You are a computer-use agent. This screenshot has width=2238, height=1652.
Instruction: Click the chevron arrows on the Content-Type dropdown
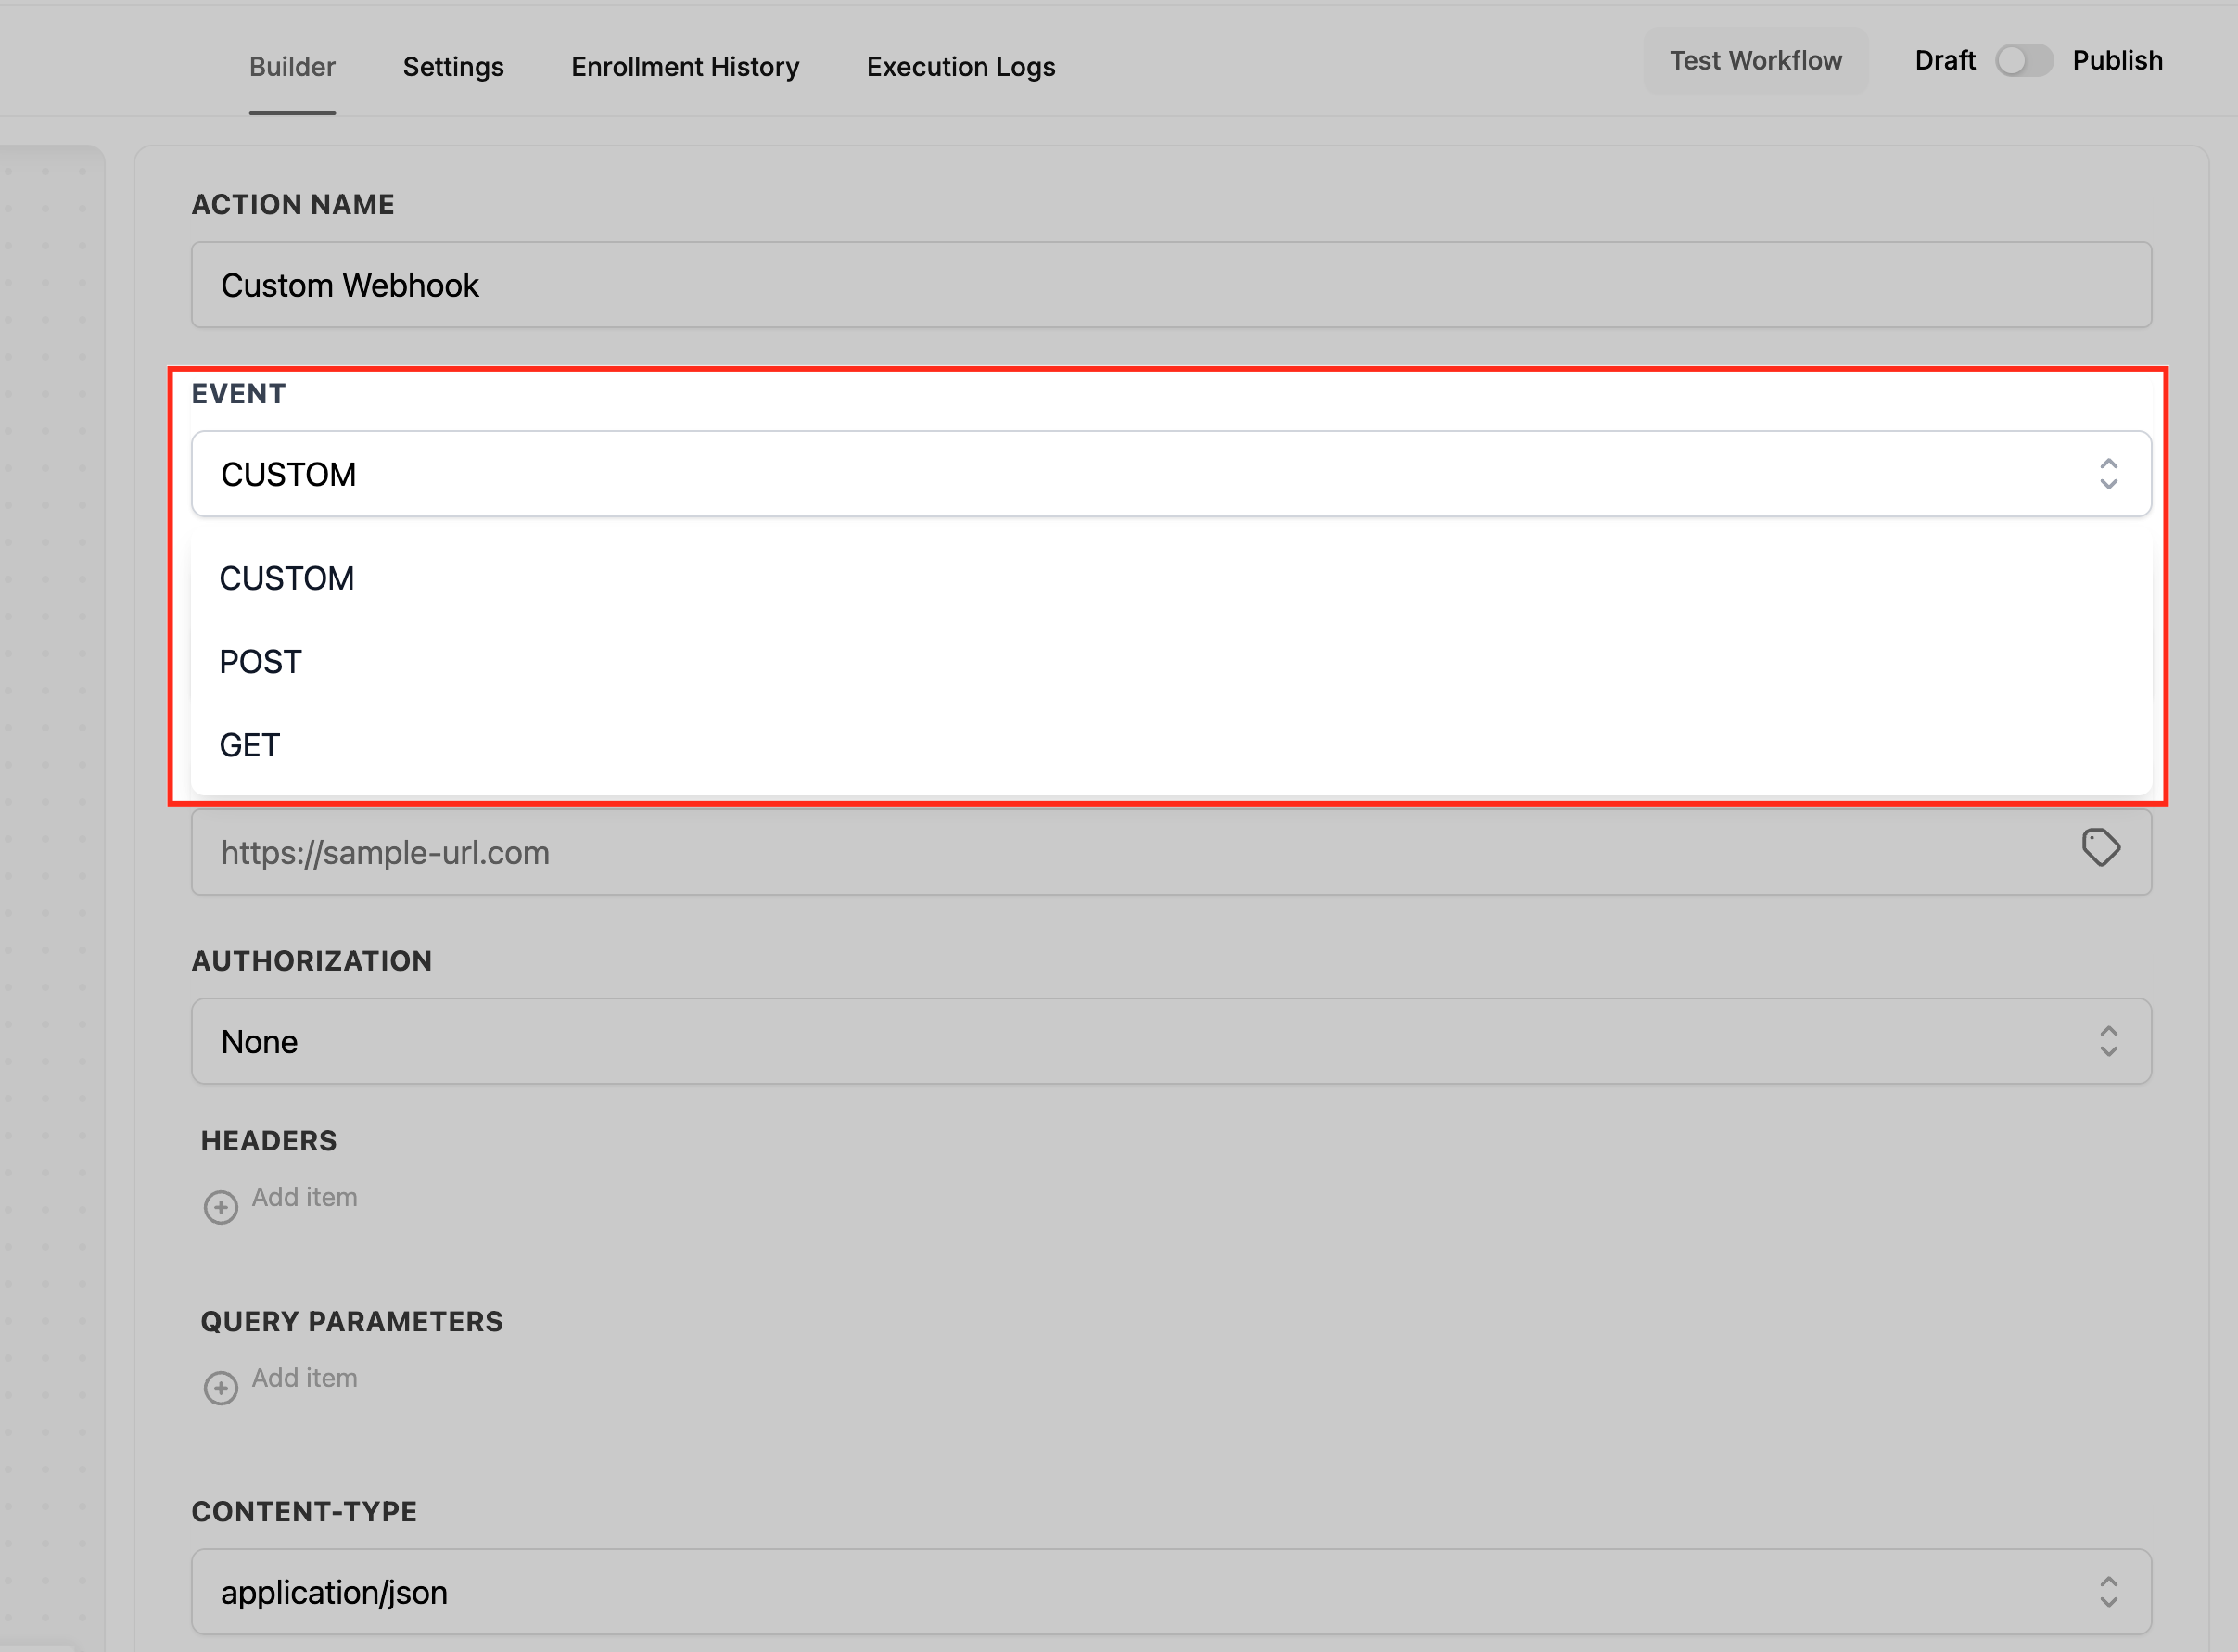pos(2108,1591)
